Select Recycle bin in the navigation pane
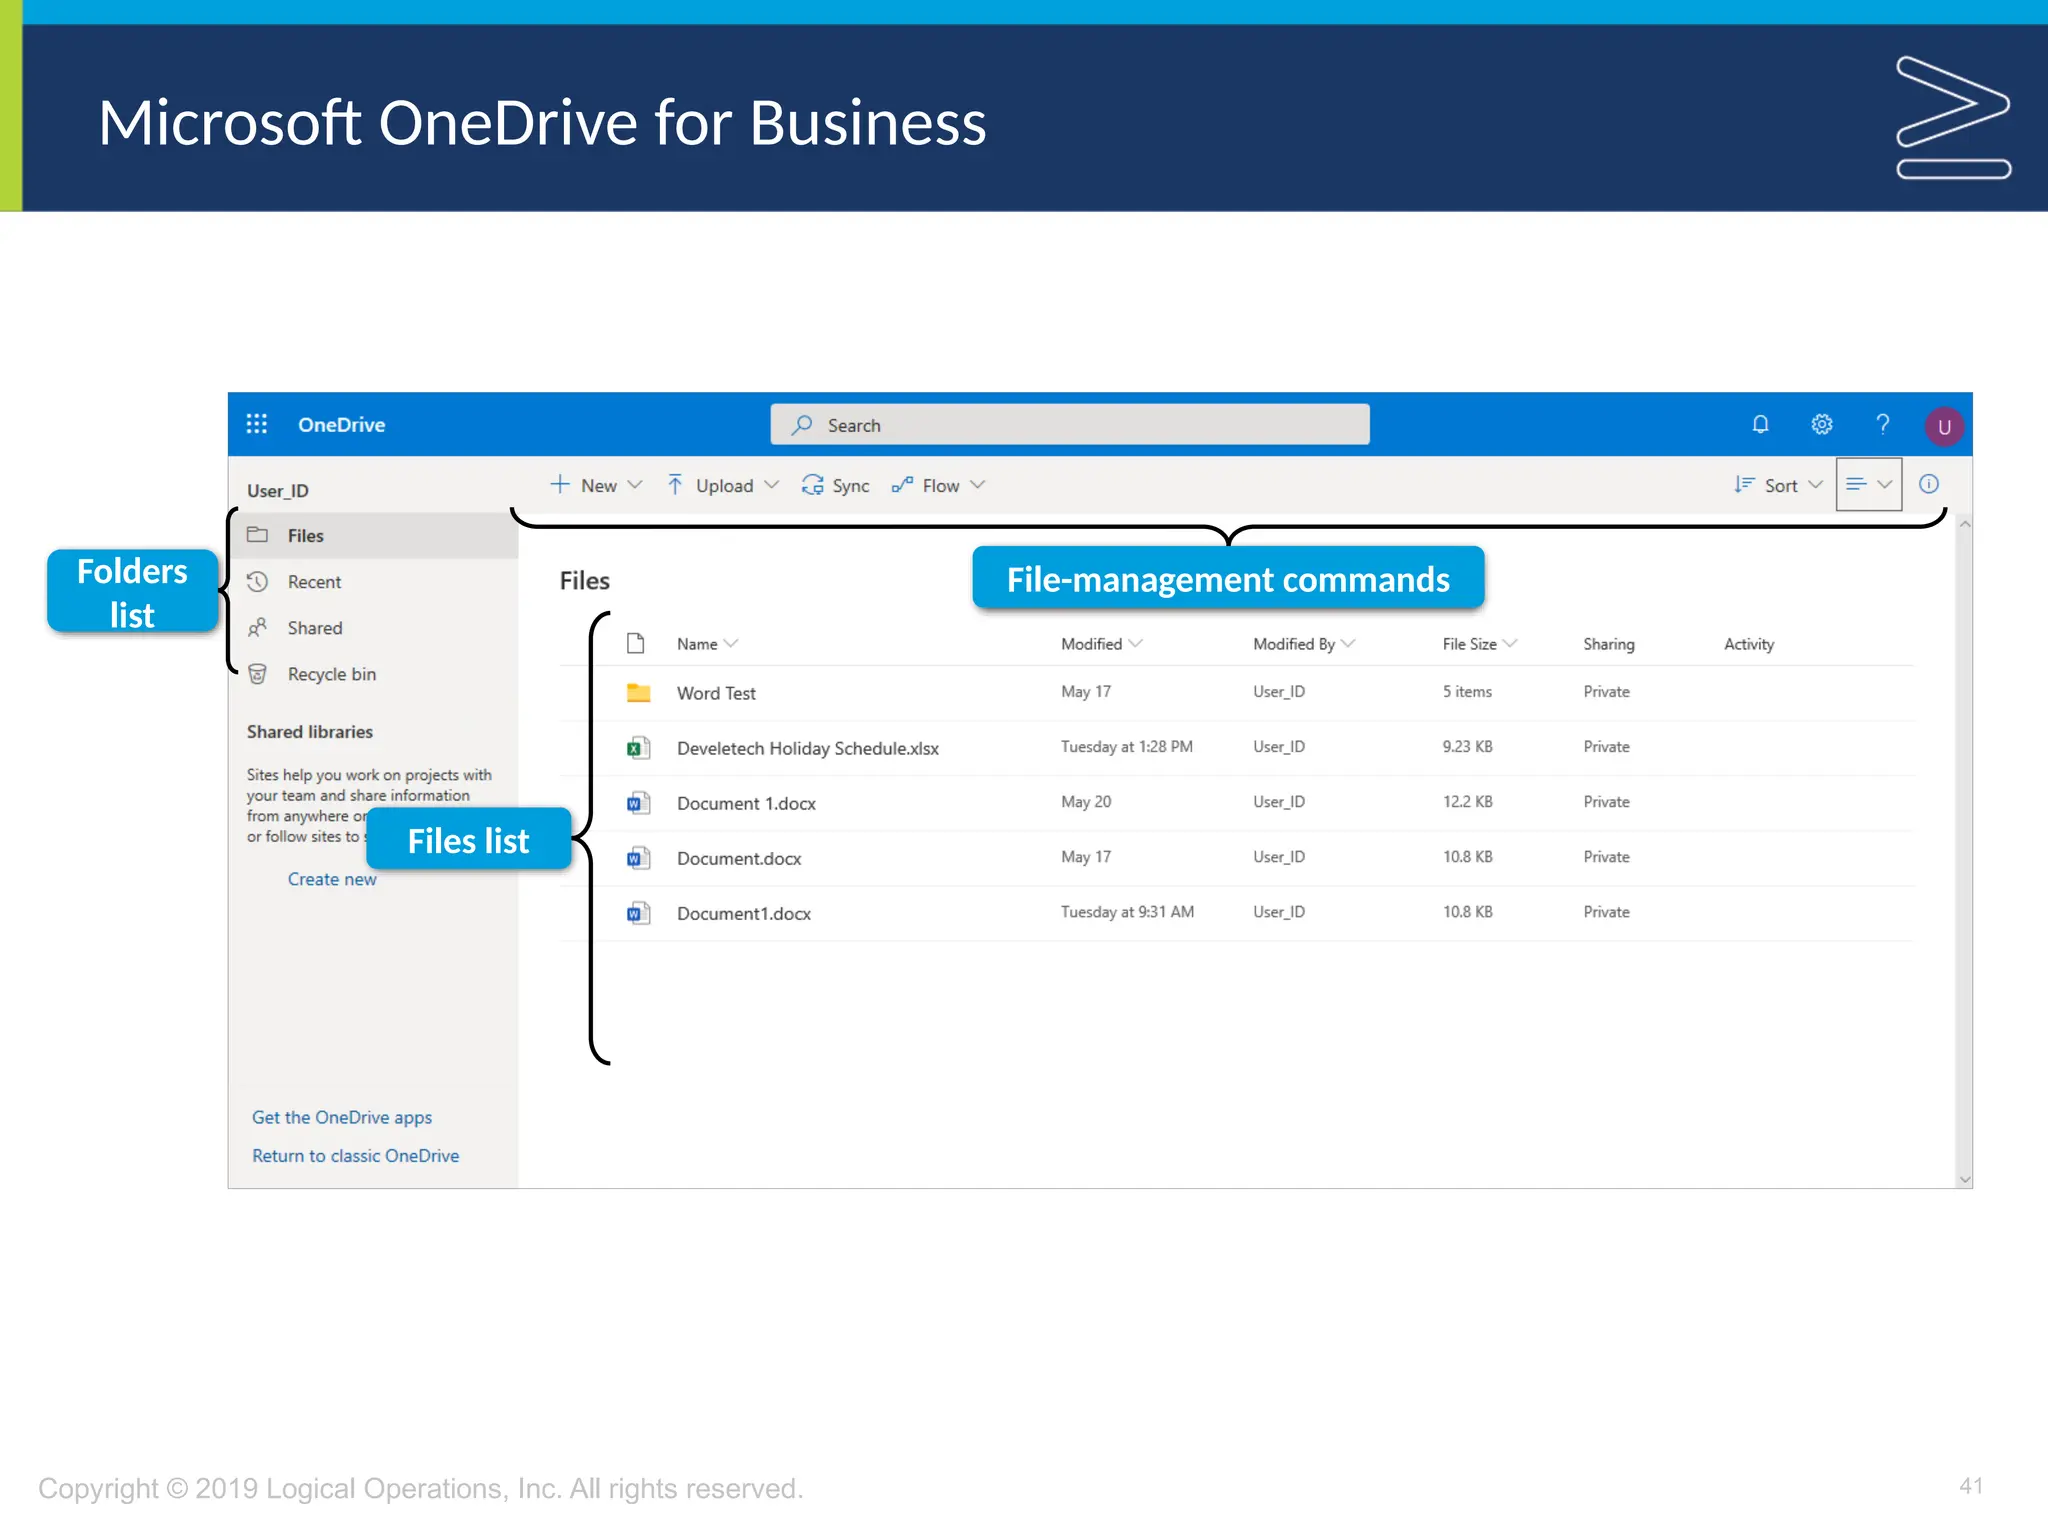 [x=373, y=674]
